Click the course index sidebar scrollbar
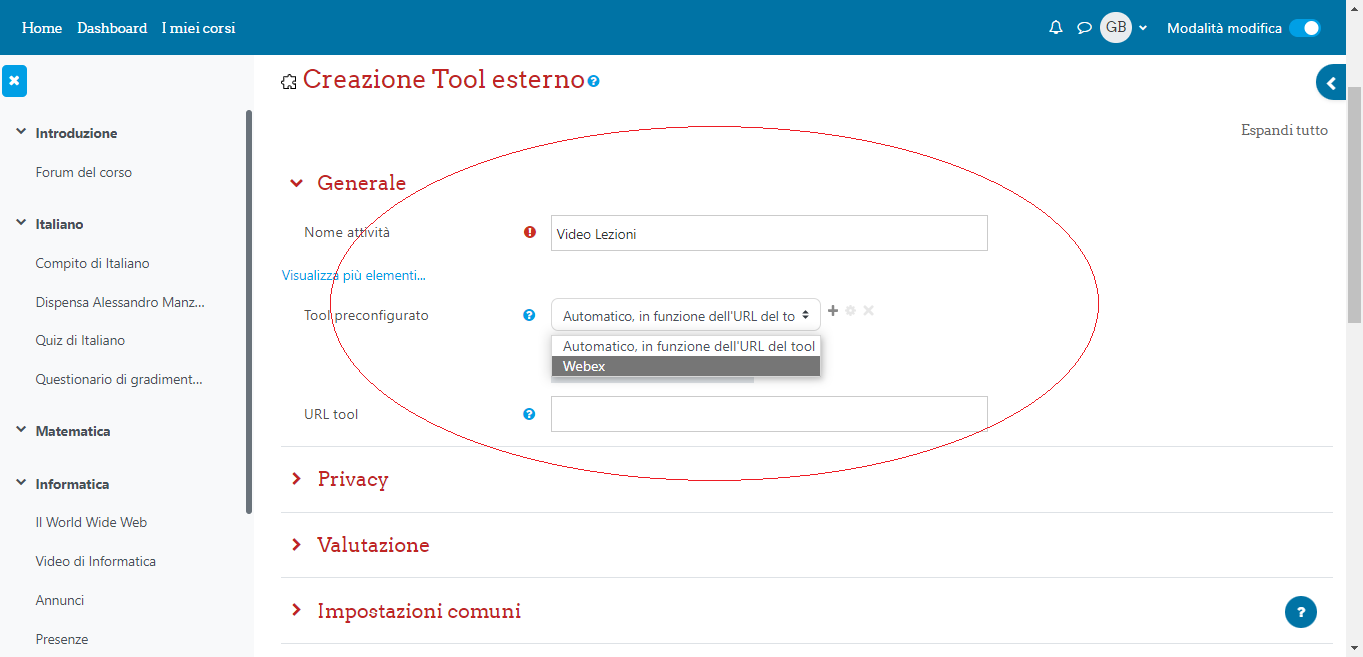Viewport: 1363px width, 657px height. [249, 311]
